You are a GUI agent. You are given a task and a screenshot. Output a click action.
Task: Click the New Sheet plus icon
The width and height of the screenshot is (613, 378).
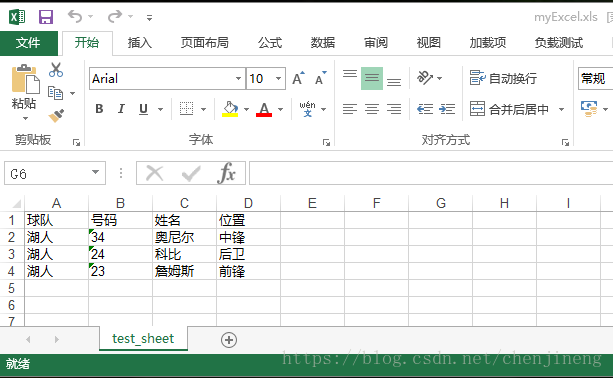click(229, 340)
